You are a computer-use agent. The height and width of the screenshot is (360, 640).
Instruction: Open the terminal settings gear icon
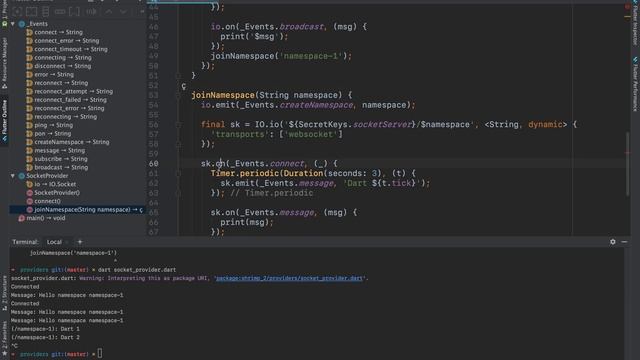point(613,242)
